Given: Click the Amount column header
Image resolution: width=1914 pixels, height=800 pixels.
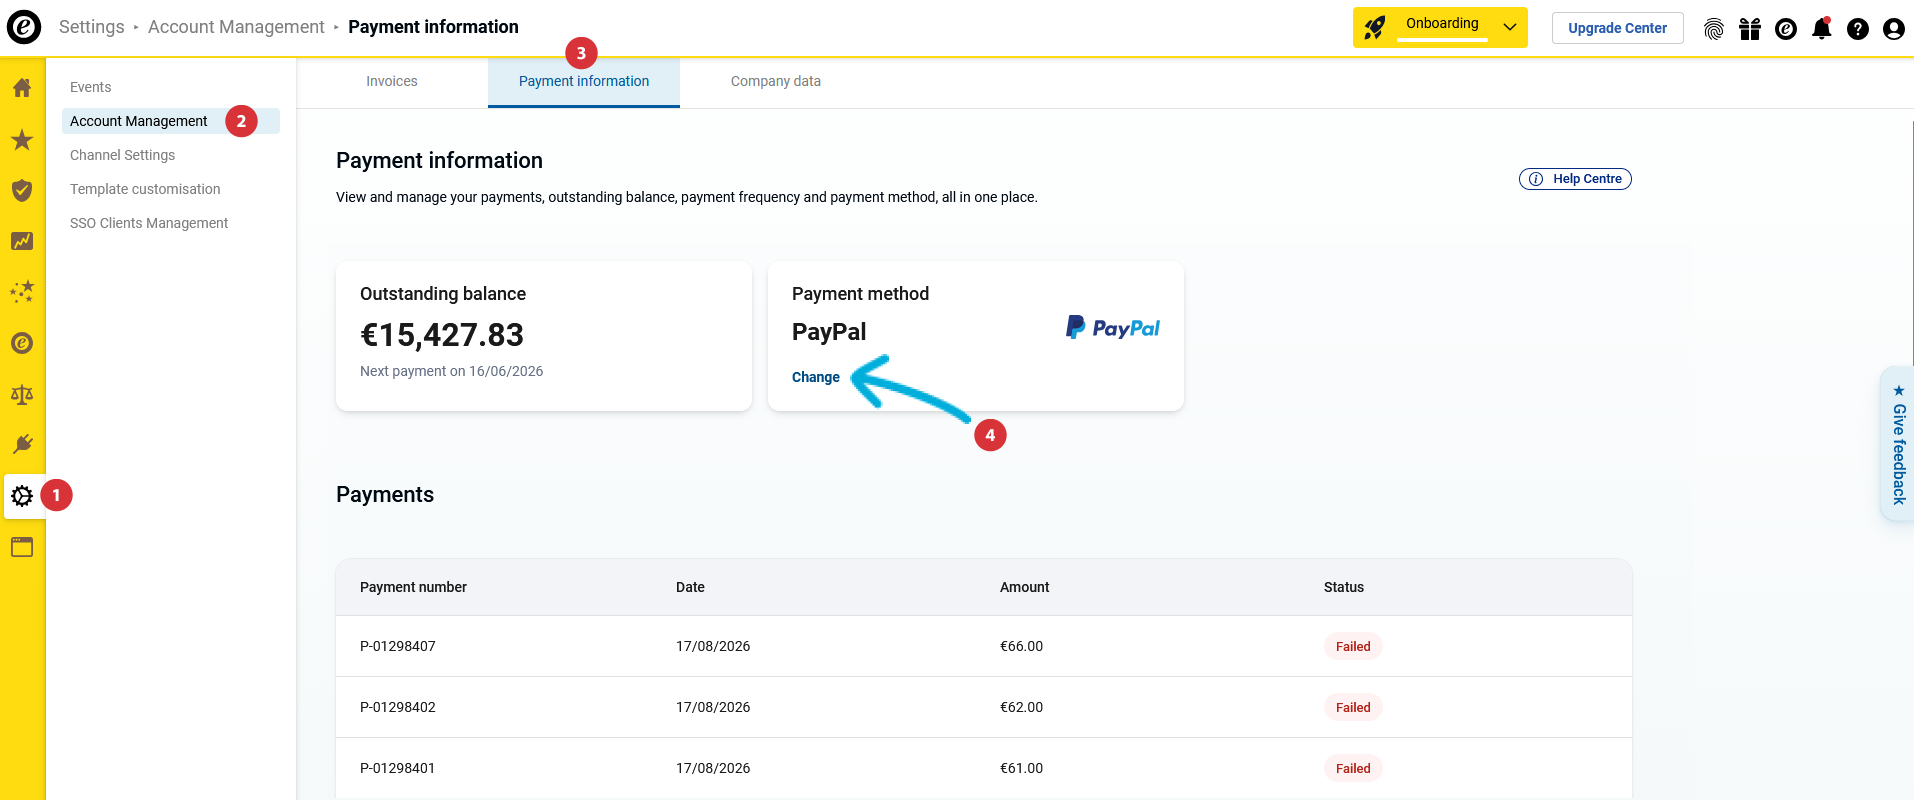Looking at the screenshot, I should [1025, 587].
